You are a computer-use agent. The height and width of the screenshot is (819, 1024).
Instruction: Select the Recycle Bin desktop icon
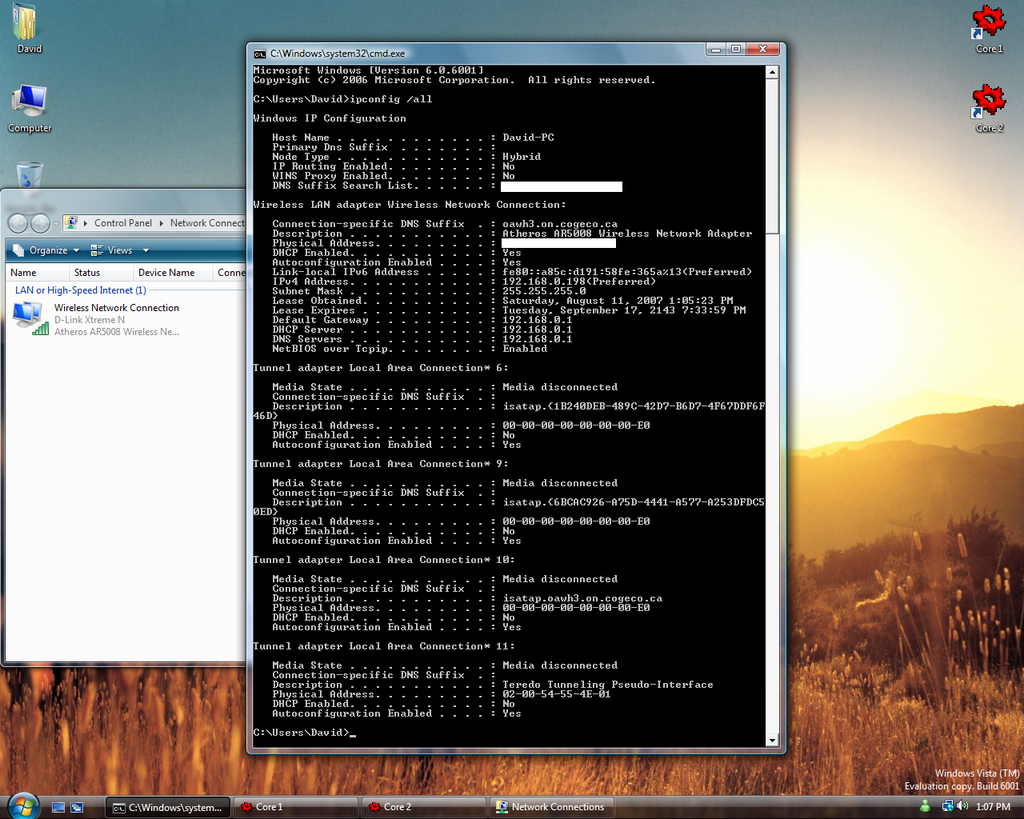(29, 175)
